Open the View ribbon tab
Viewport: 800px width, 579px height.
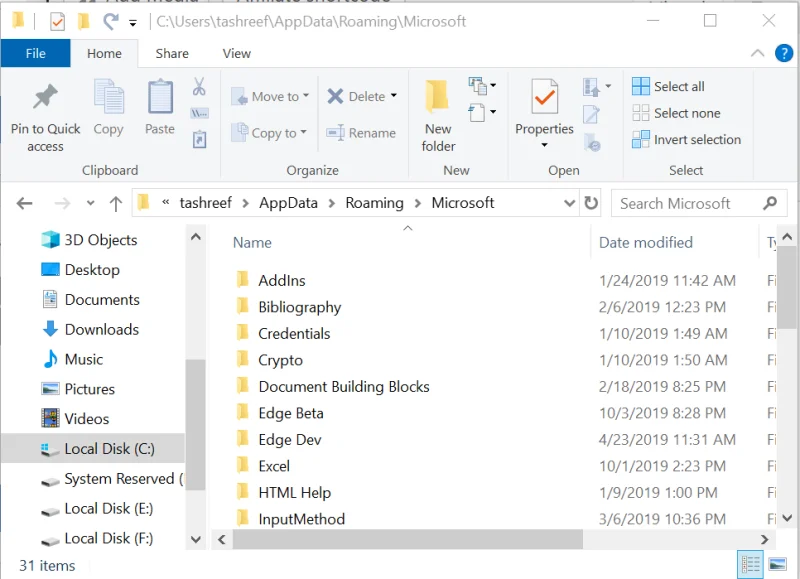(236, 53)
